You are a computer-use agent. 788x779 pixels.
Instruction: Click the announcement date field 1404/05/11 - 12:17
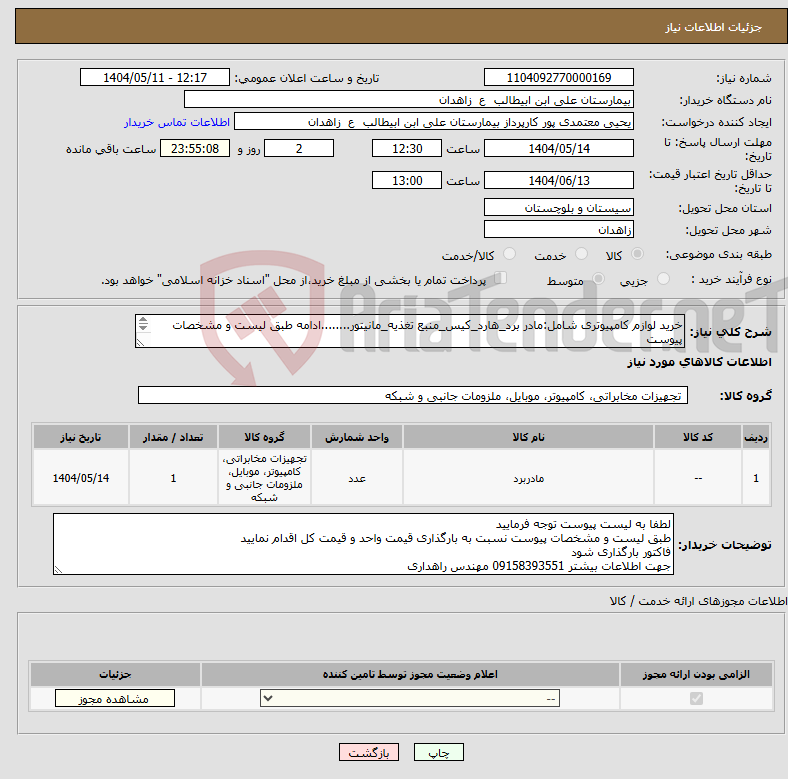coord(155,77)
